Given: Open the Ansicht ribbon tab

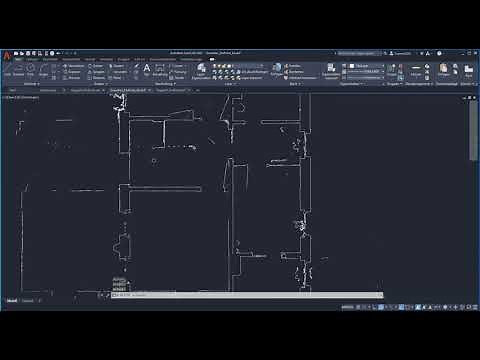Looking at the screenshot, I should [90, 60].
